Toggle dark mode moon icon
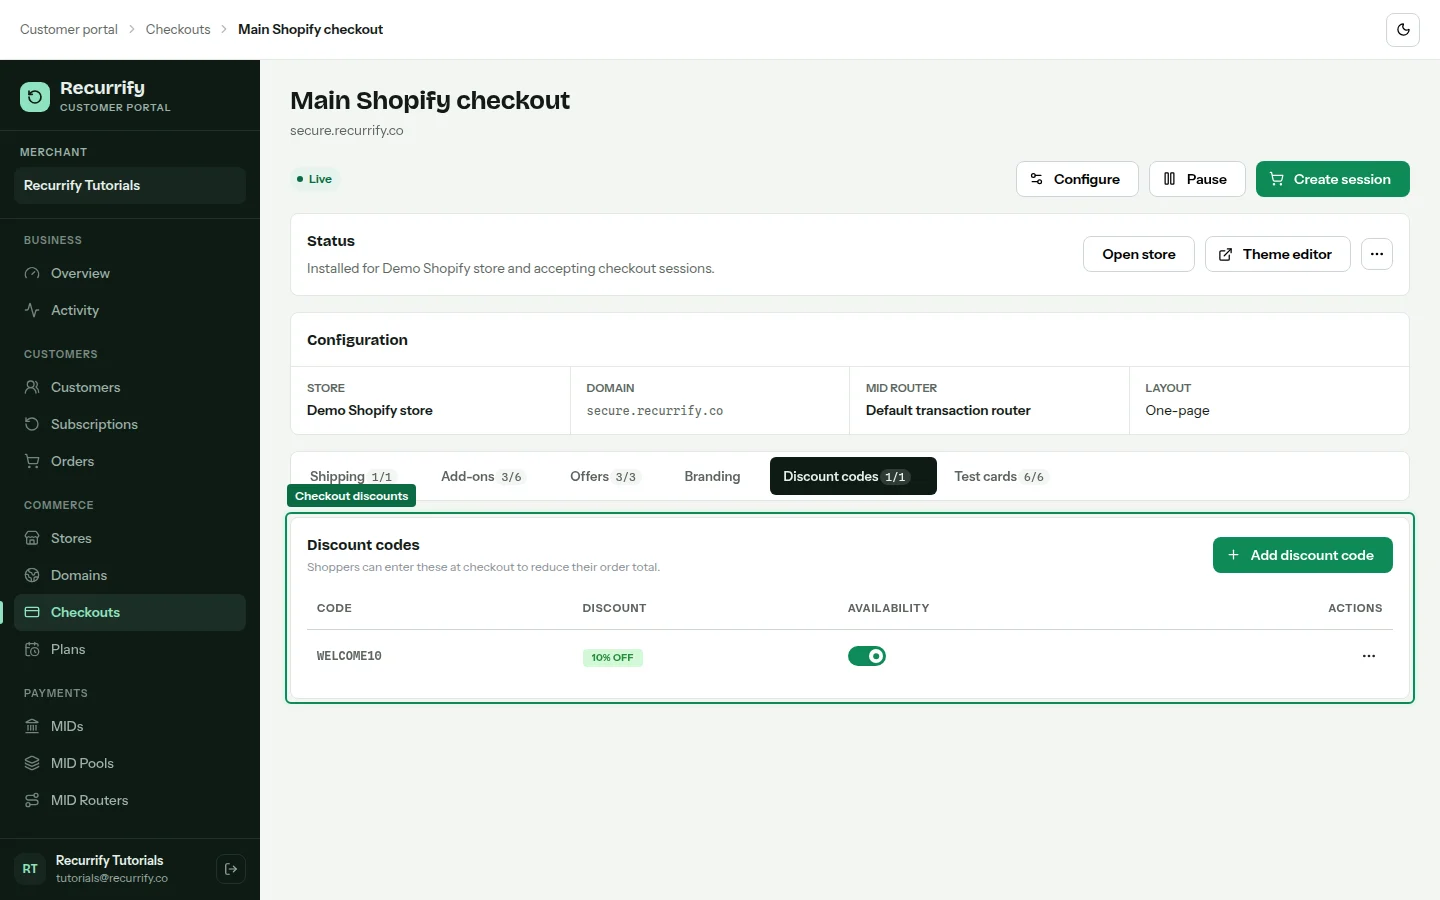 pos(1403,30)
